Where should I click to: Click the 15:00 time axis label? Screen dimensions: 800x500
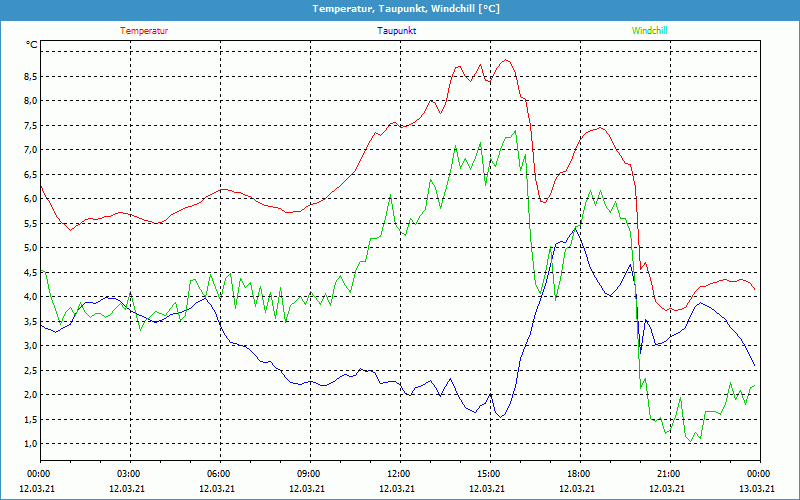[488, 474]
